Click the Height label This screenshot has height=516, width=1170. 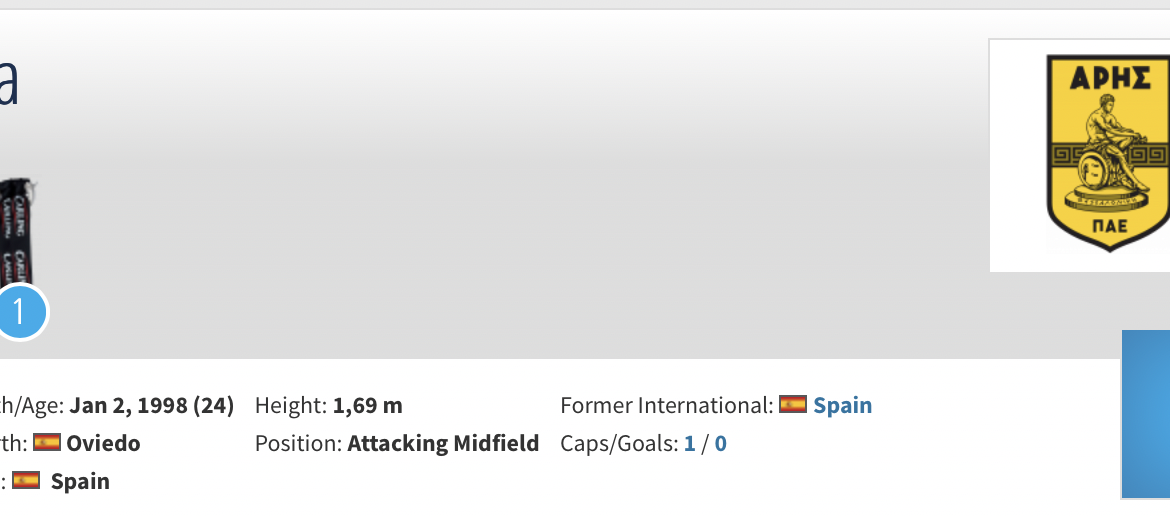pyautogui.click(x=290, y=405)
